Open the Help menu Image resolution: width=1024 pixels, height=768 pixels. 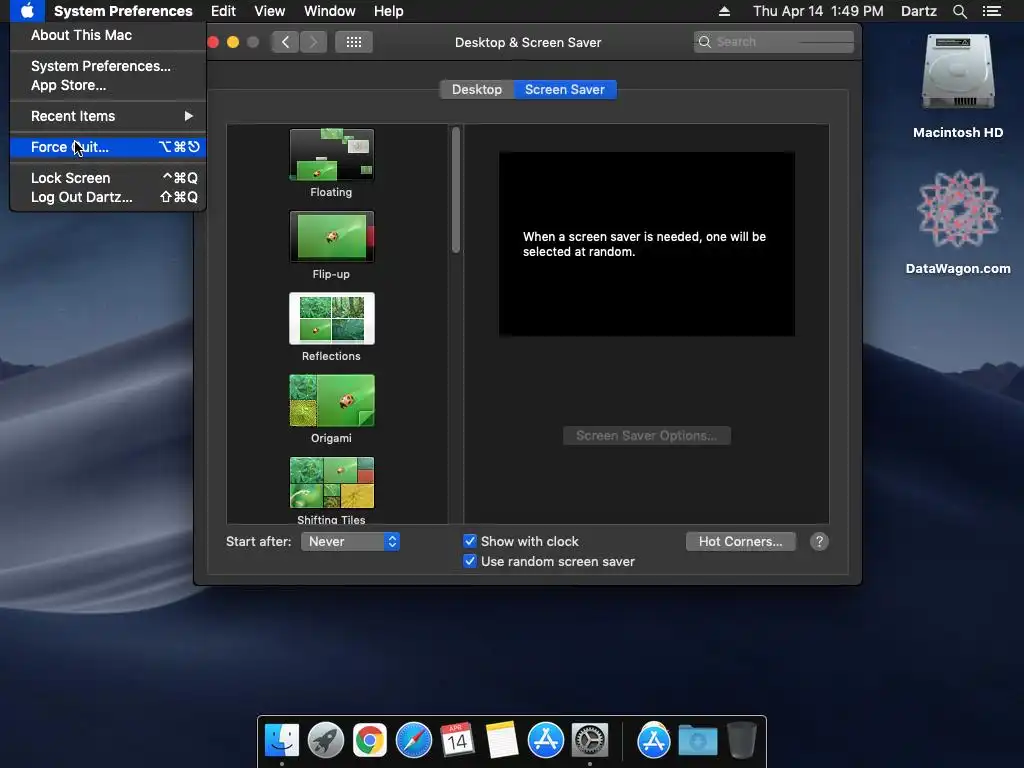[x=389, y=11]
